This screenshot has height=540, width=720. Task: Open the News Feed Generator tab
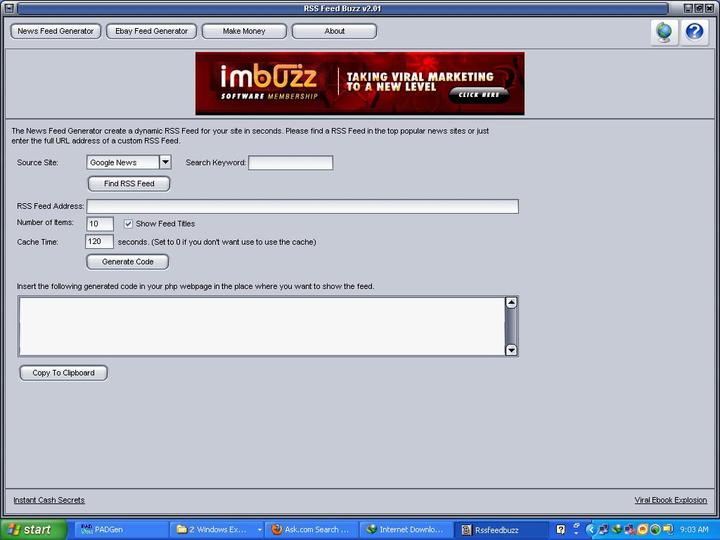(x=56, y=31)
